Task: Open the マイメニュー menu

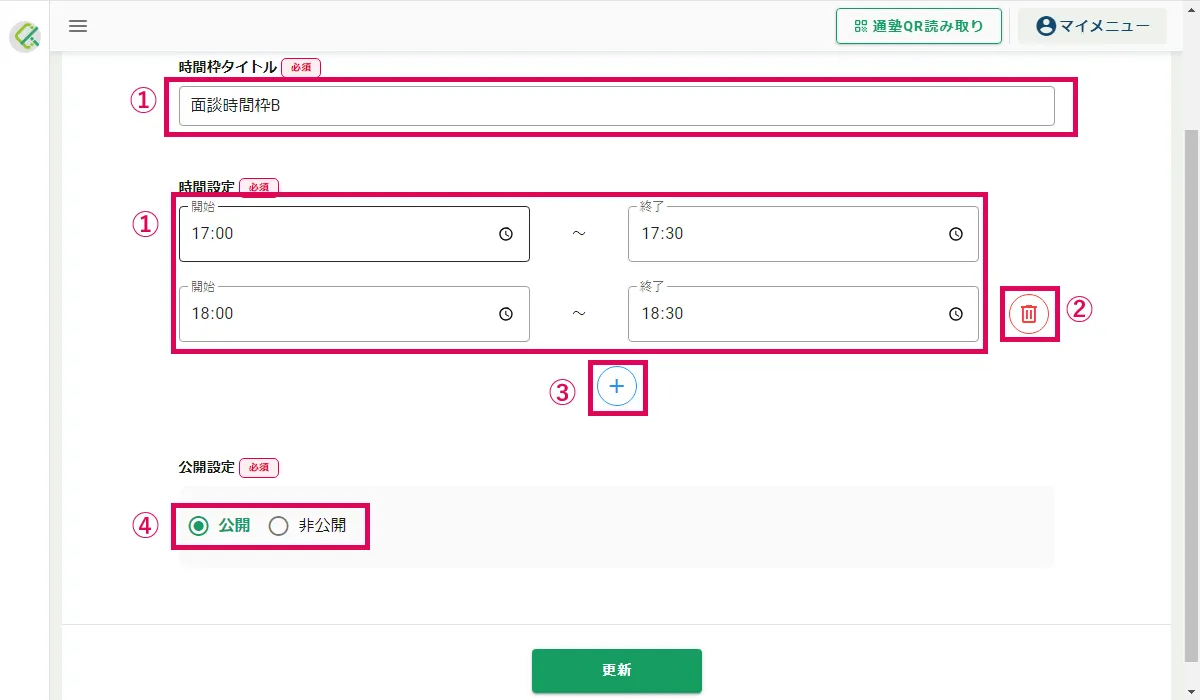Action: point(1092,27)
